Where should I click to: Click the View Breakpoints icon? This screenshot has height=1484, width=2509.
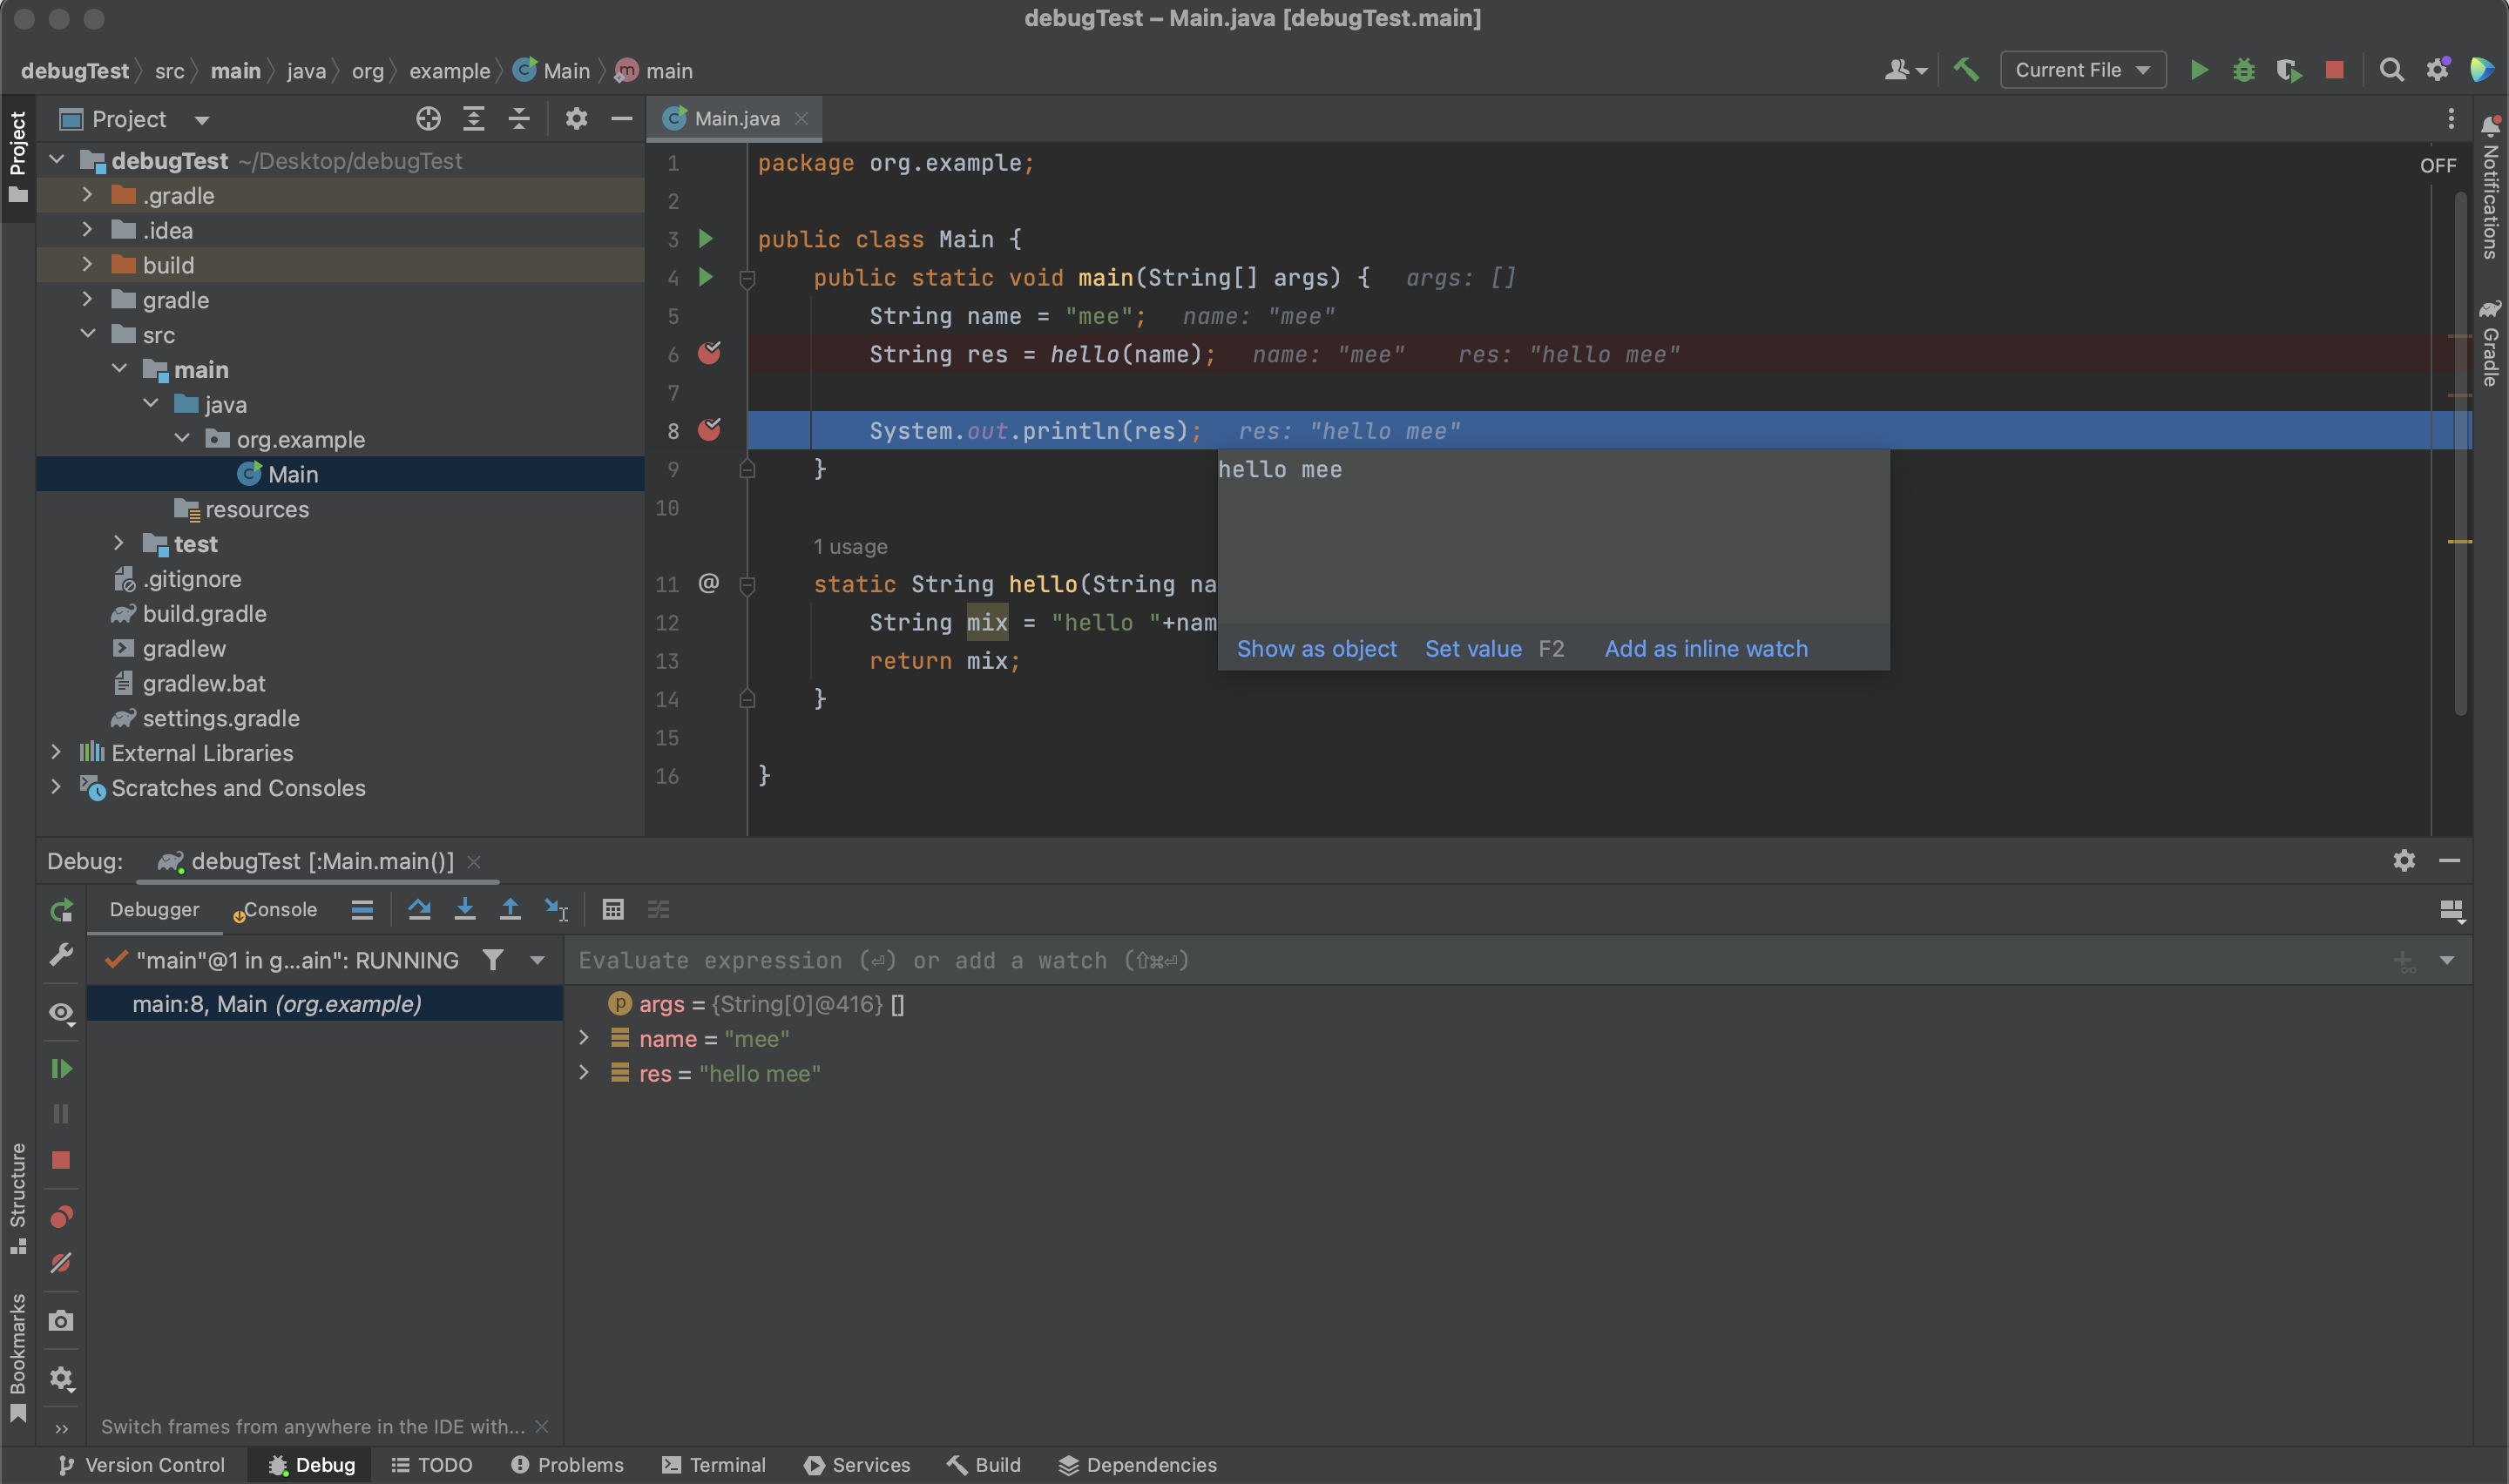pyautogui.click(x=61, y=1217)
